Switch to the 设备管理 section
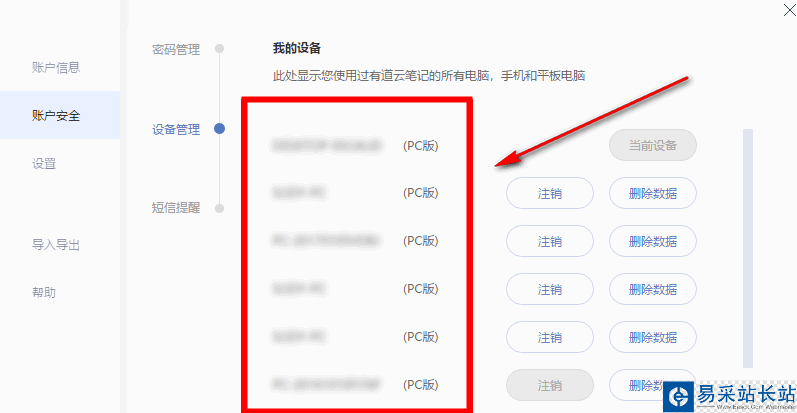The width and height of the screenshot is (797, 413). tap(176, 130)
